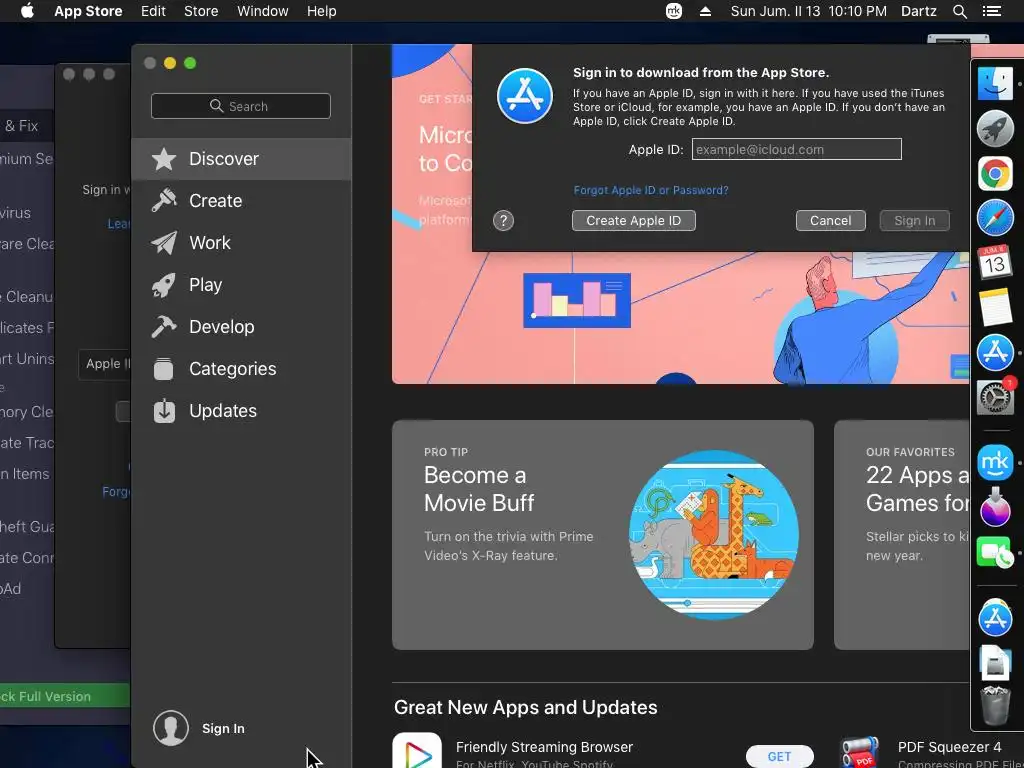Open the Edit menu

pos(153,11)
